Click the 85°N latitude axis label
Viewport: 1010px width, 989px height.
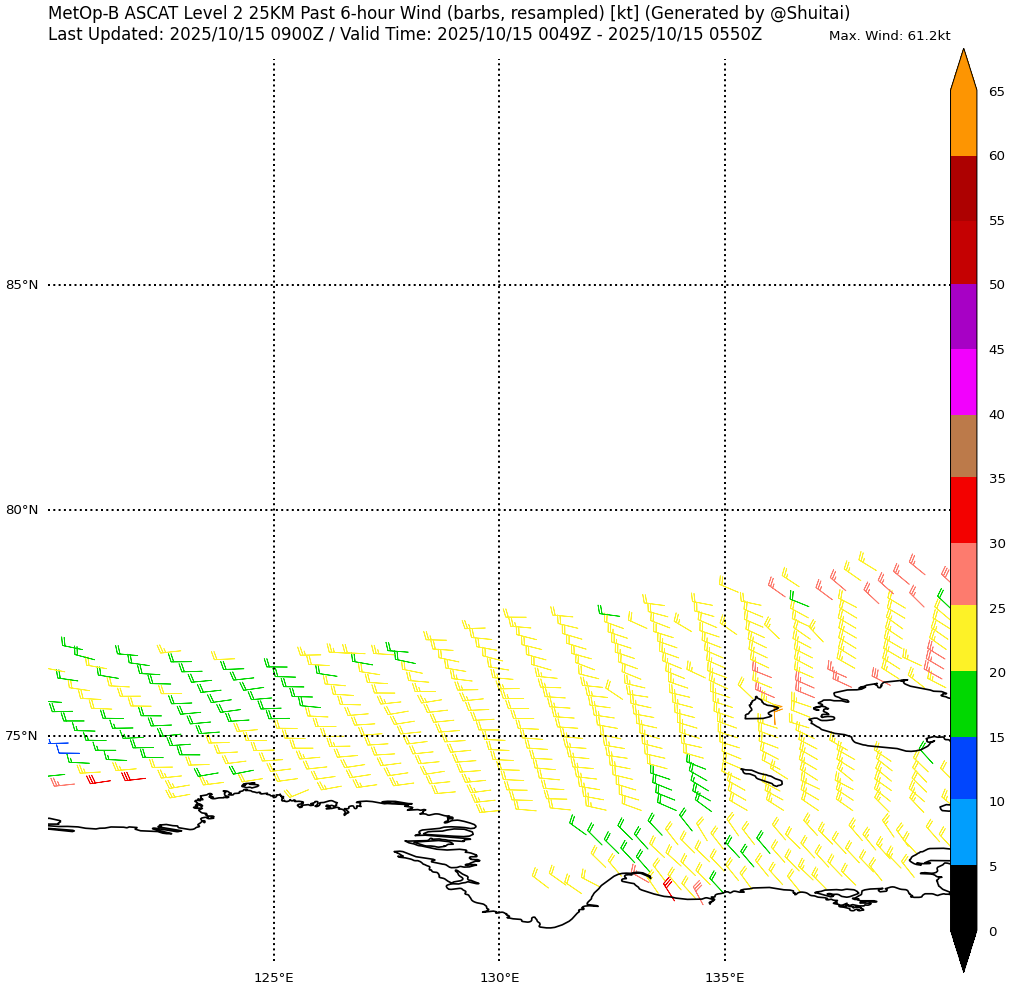click(22, 285)
